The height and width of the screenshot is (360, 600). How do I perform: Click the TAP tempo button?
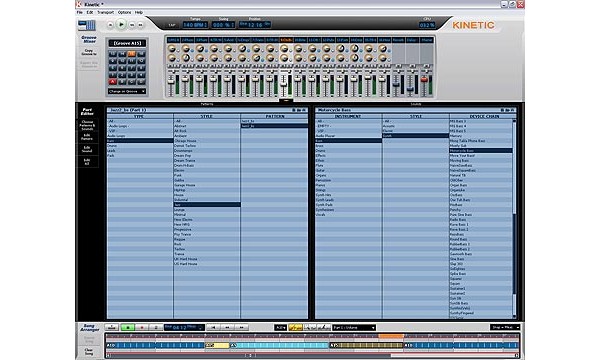(172, 25)
